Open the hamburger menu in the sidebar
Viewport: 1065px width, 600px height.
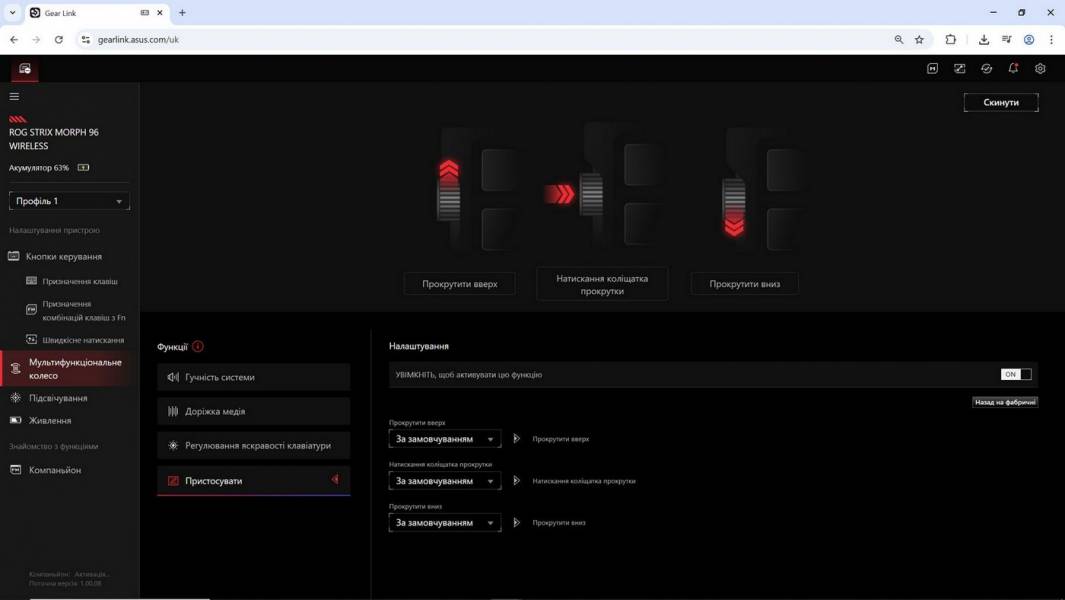coord(14,96)
